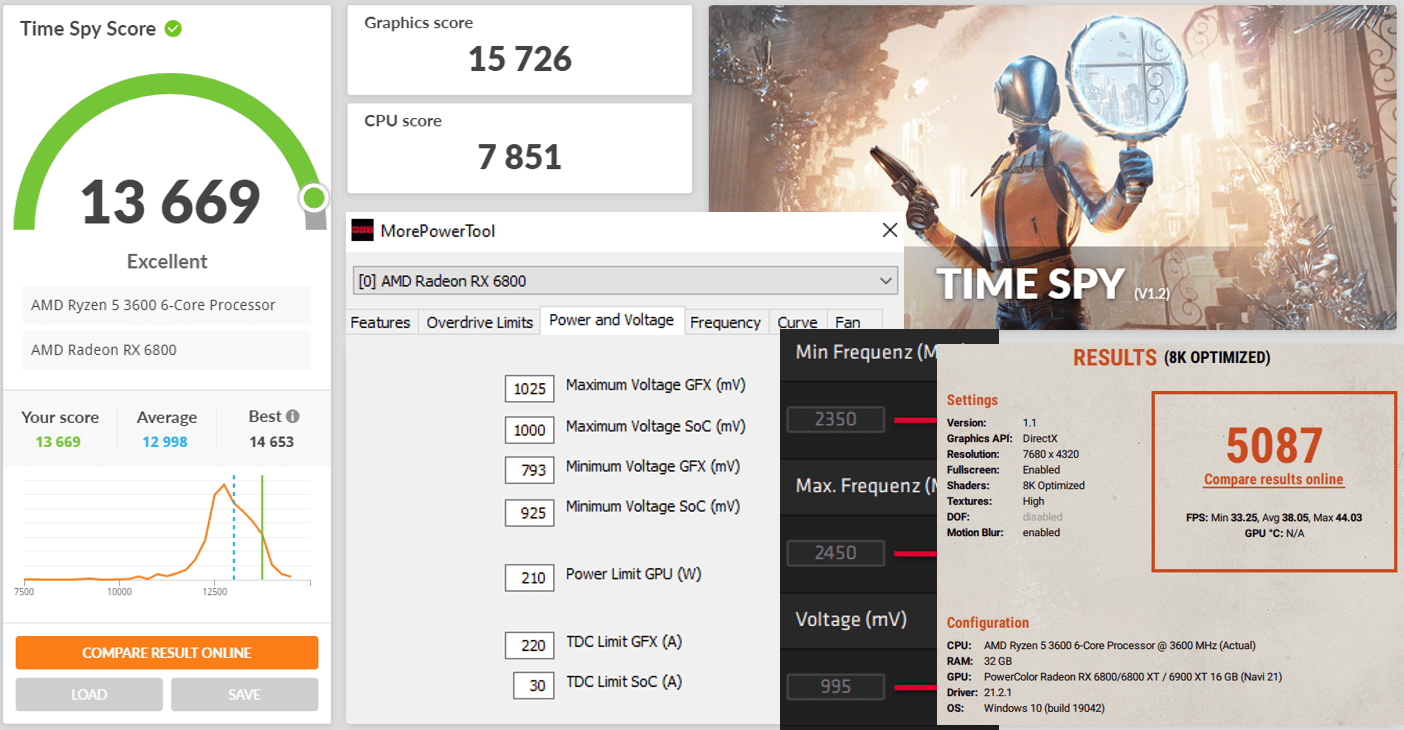Click the green verified checkmark icon

click(x=173, y=28)
